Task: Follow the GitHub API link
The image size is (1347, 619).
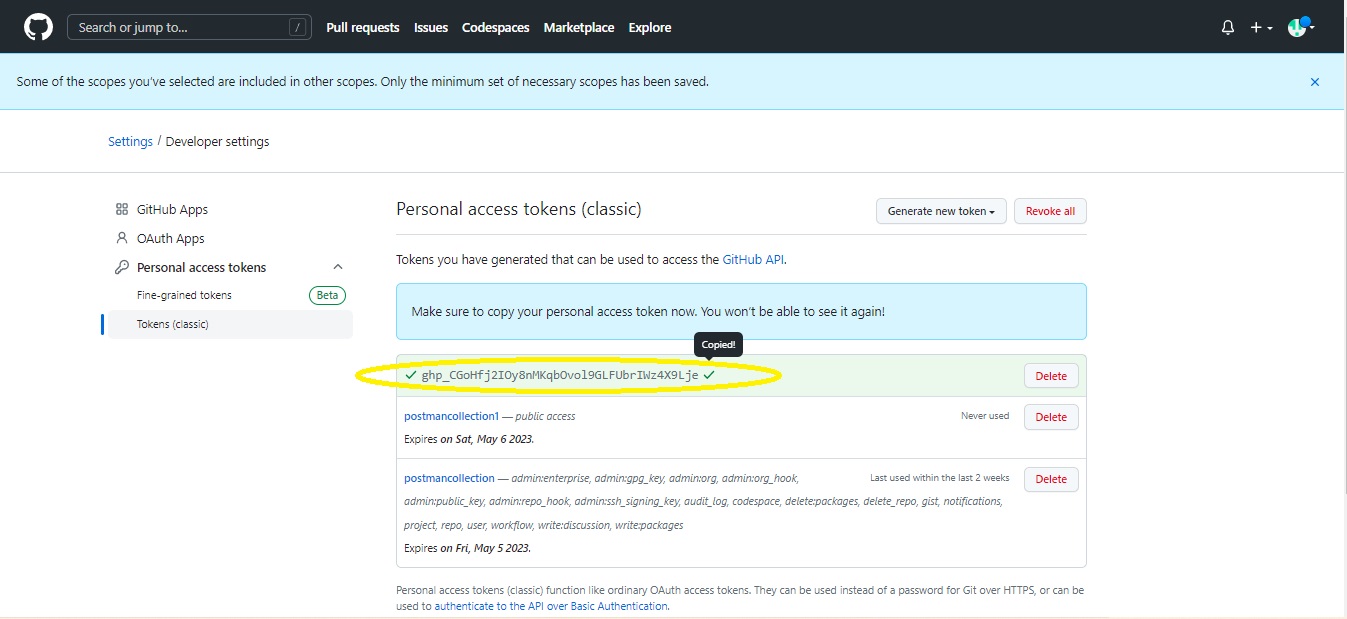Action: click(753, 259)
